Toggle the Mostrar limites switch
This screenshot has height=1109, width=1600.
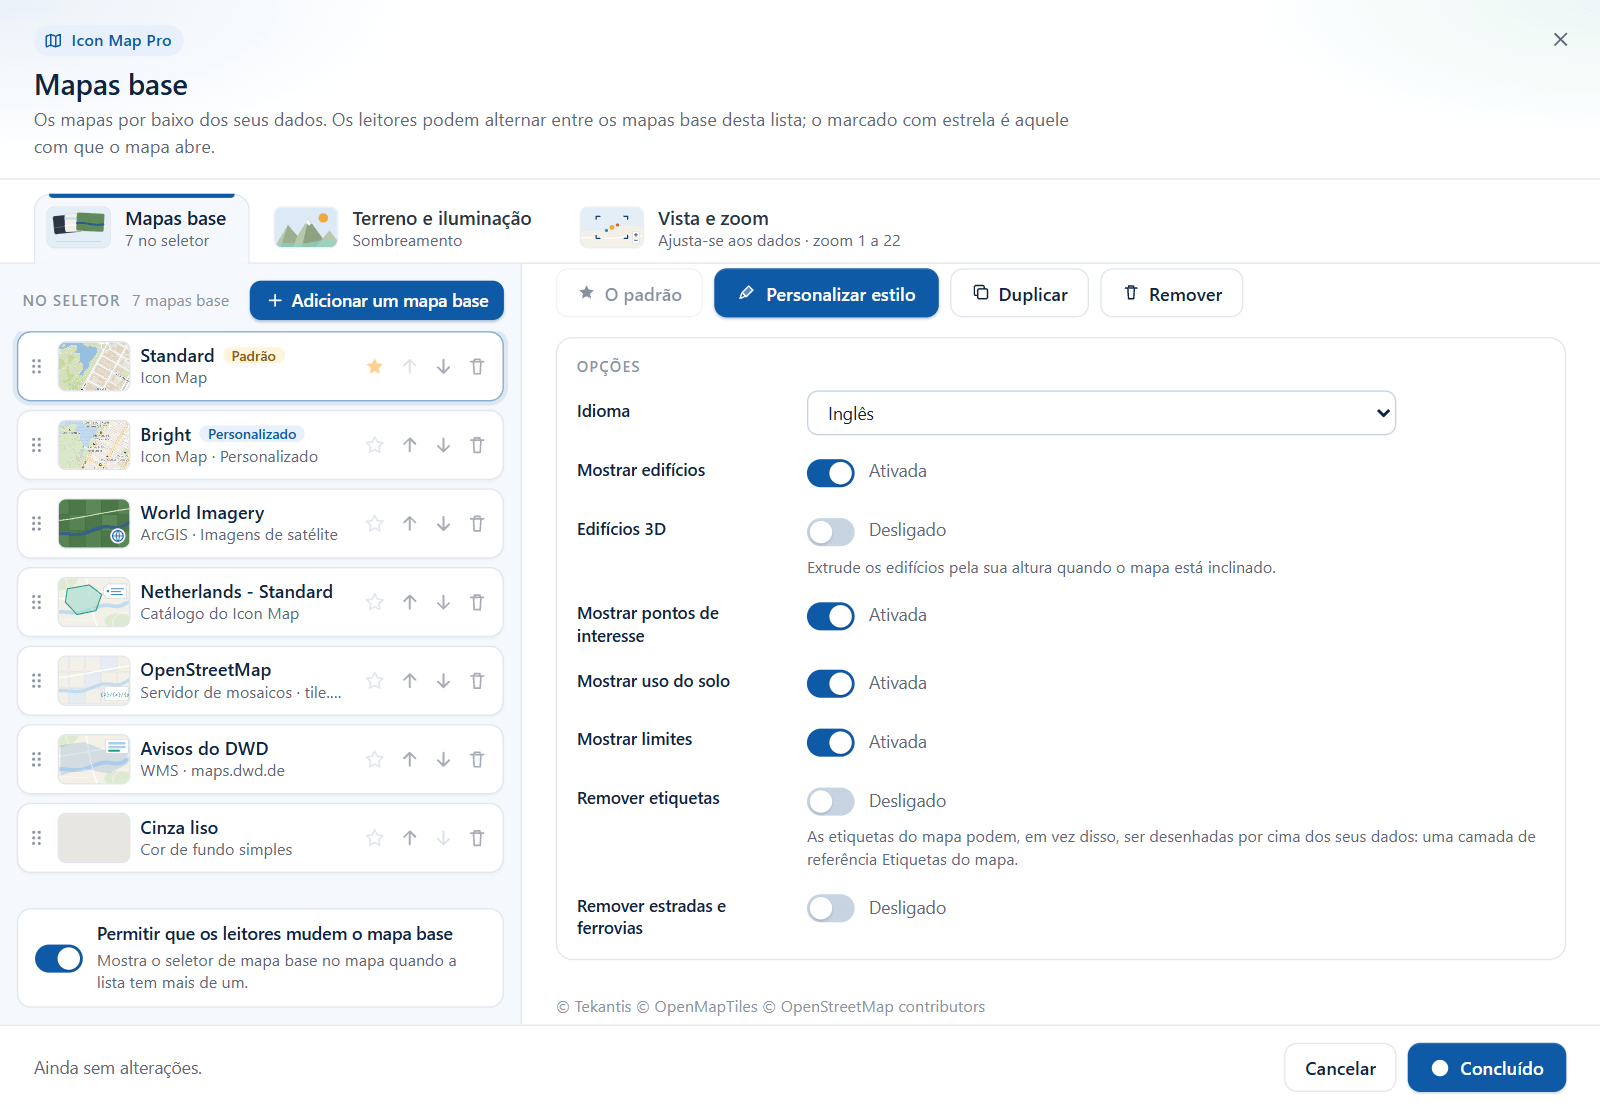[x=831, y=743]
